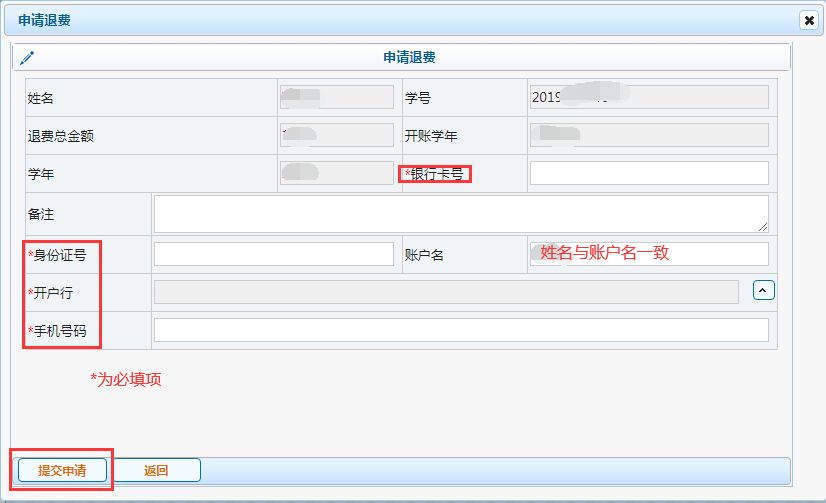Close the 申请退费 dialog window
Viewport: 826px width, 503px height.
click(809, 20)
